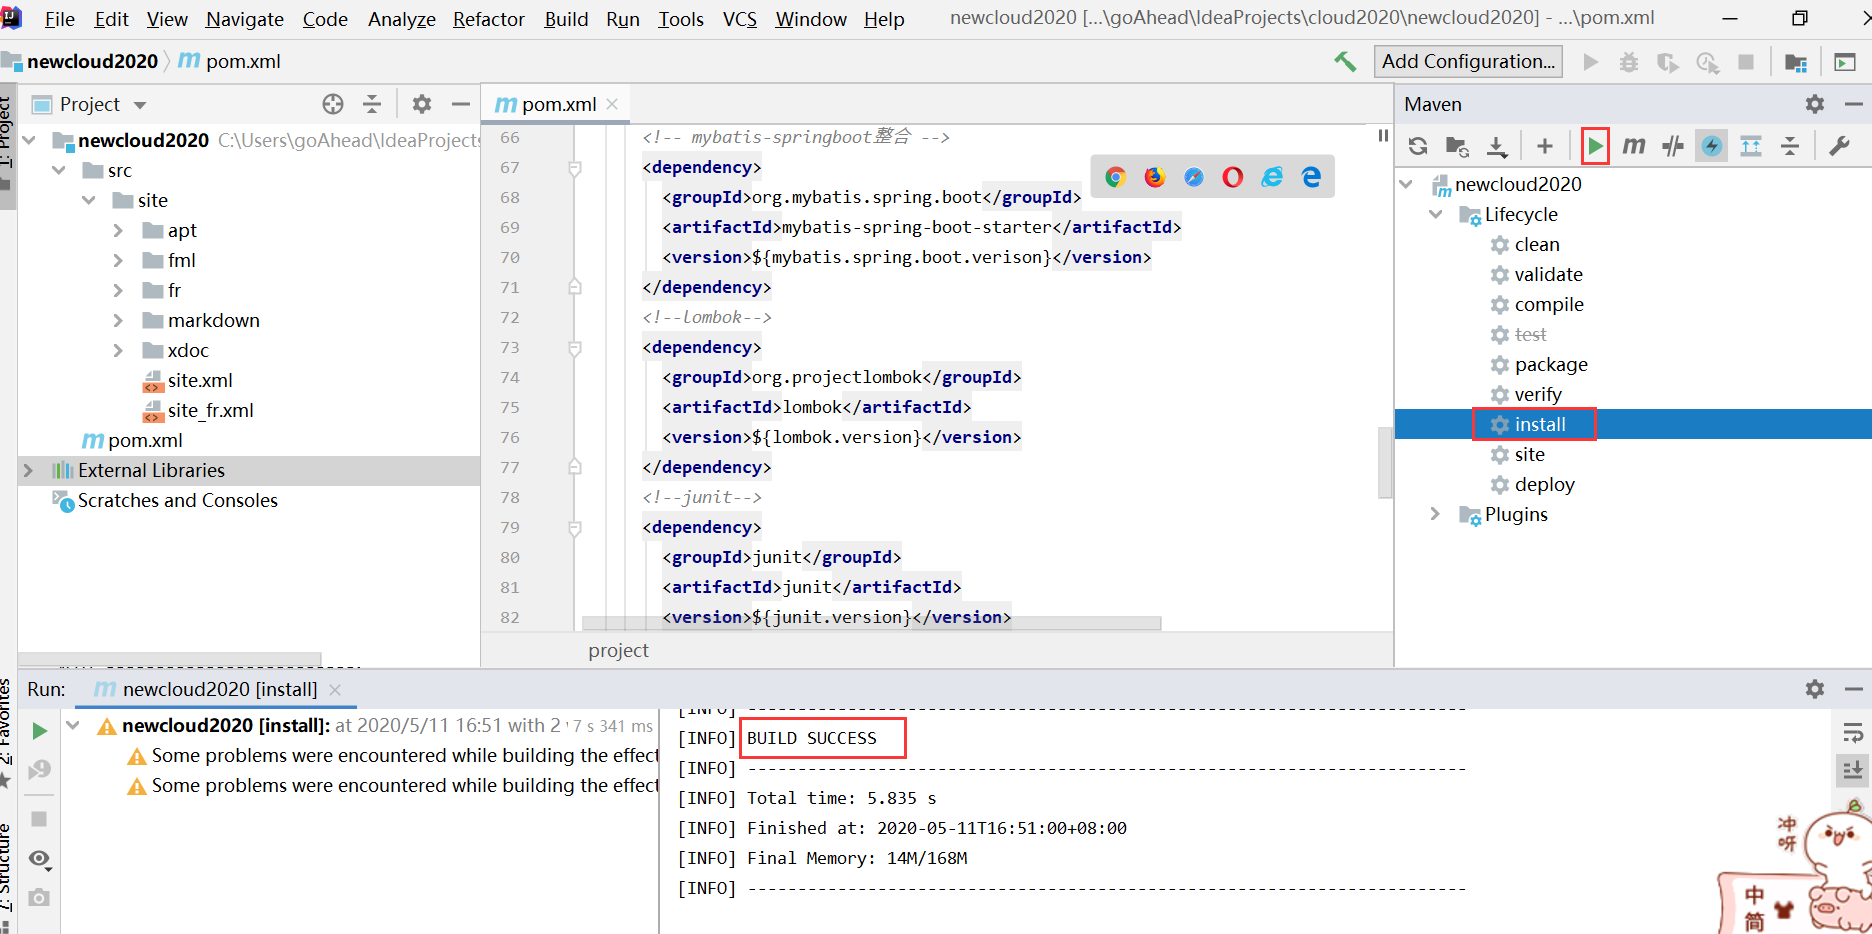Close the pom.xml editor tab
Image resolution: width=1872 pixels, height=934 pixels.
pos(612,104)
